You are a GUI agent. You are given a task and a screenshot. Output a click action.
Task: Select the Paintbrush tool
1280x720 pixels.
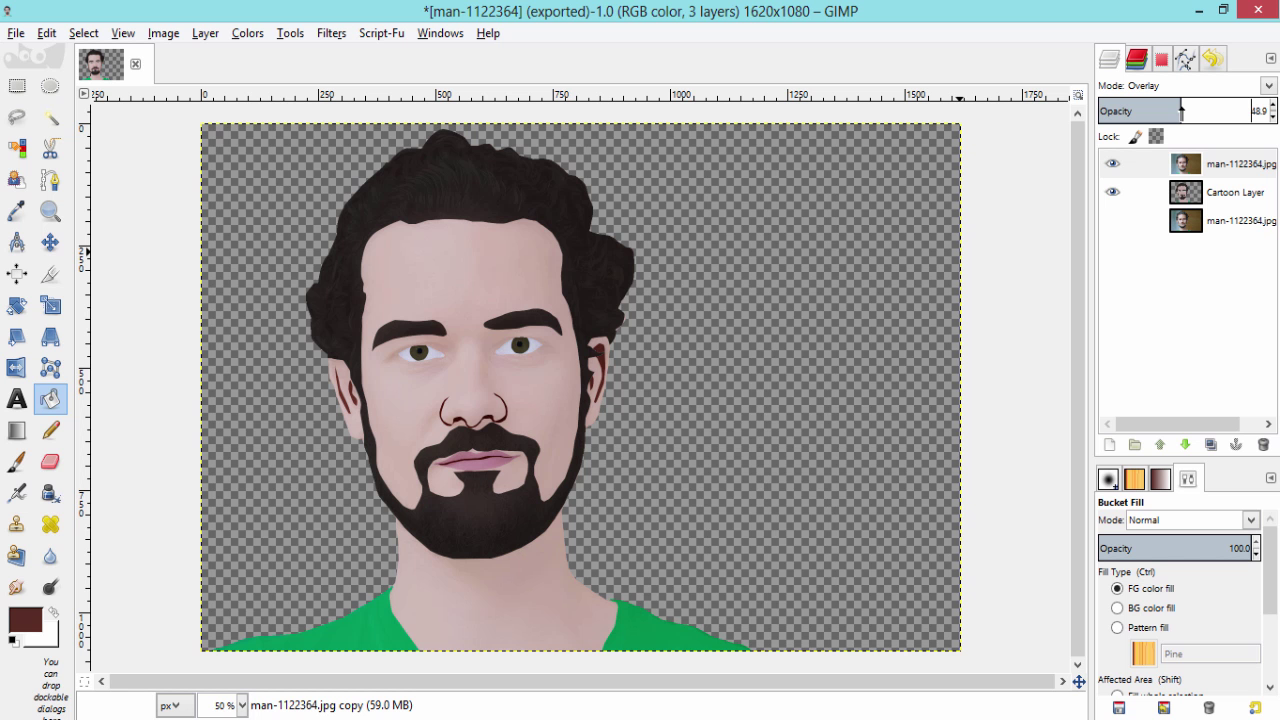pyautogui.click(x=17, y=461)
